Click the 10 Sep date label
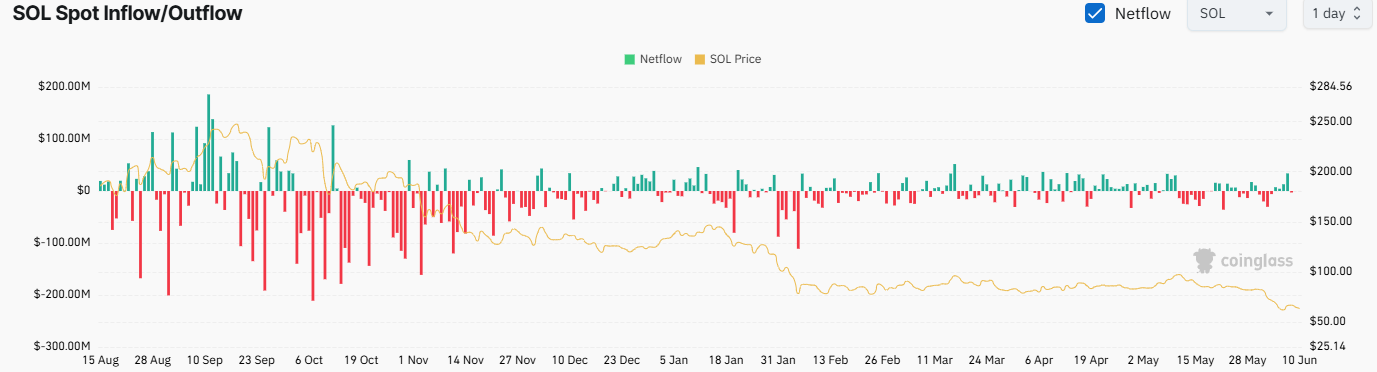 205,359
